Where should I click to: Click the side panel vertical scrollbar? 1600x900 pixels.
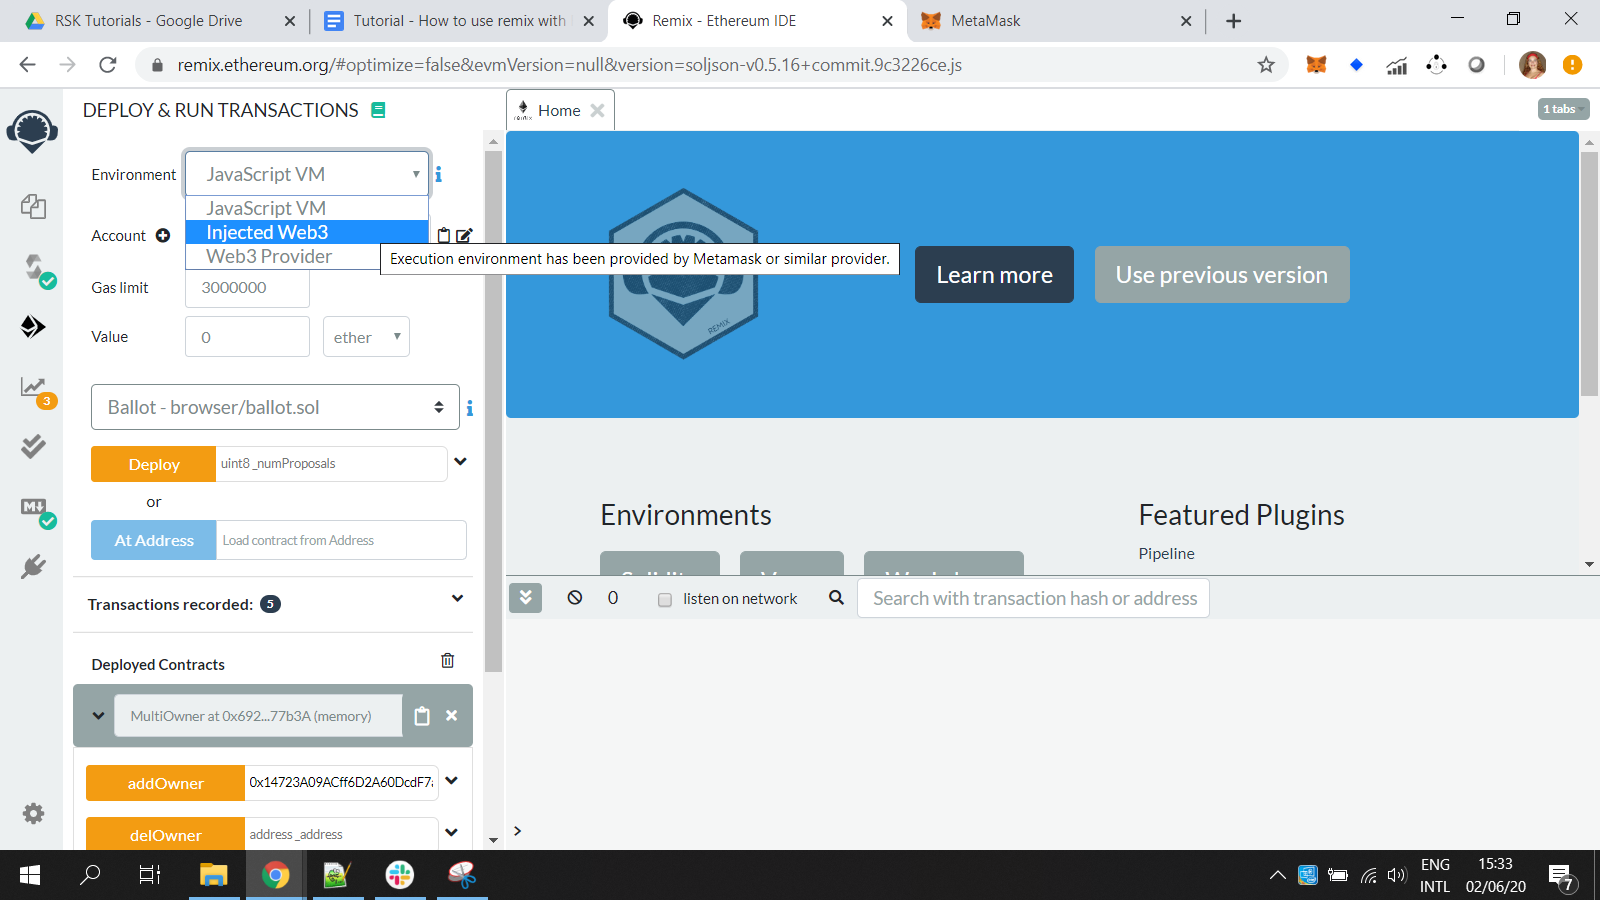(493, 410)
